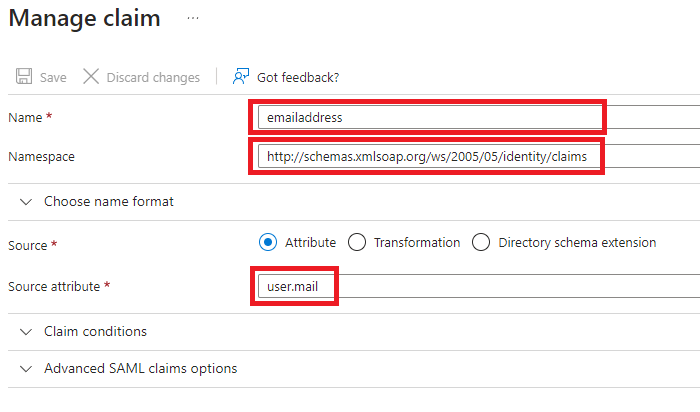Viewport: 700px width, 412px height.
Task: Open the ellipsis more options menu
Action: point(193,19)
